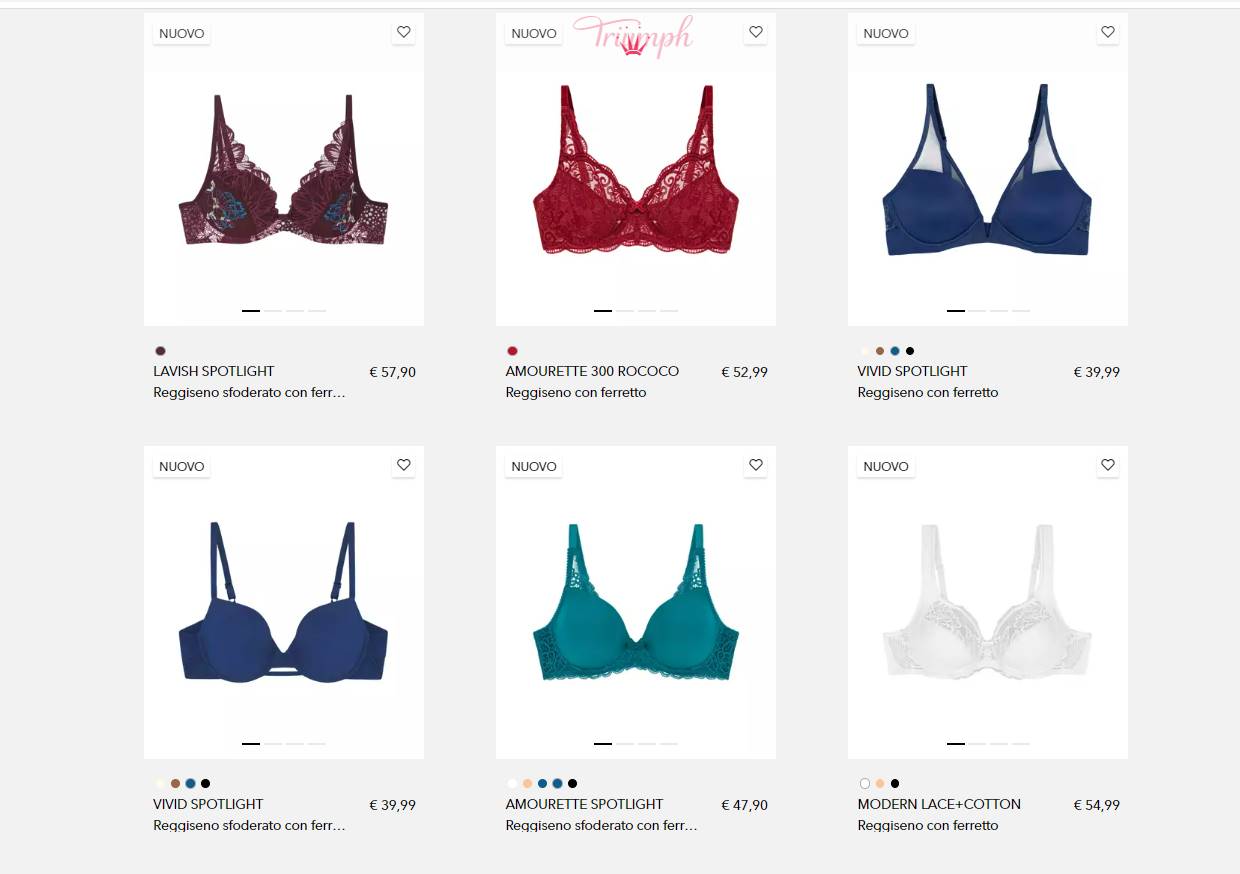Viewport: 1240px width, 874px height.
Task: Save the teal Amourette Spotlight to wishlist
Action: tap(756, 465)
